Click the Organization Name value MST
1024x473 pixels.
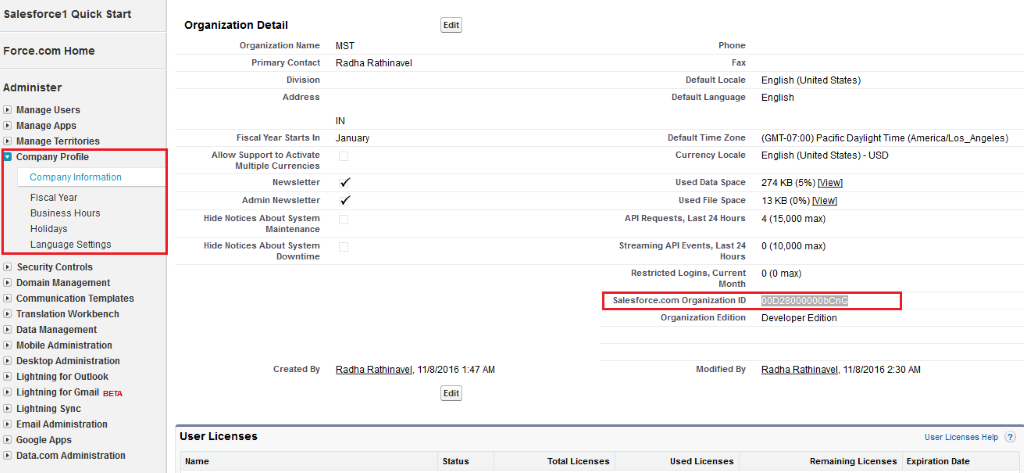[345, 46]
